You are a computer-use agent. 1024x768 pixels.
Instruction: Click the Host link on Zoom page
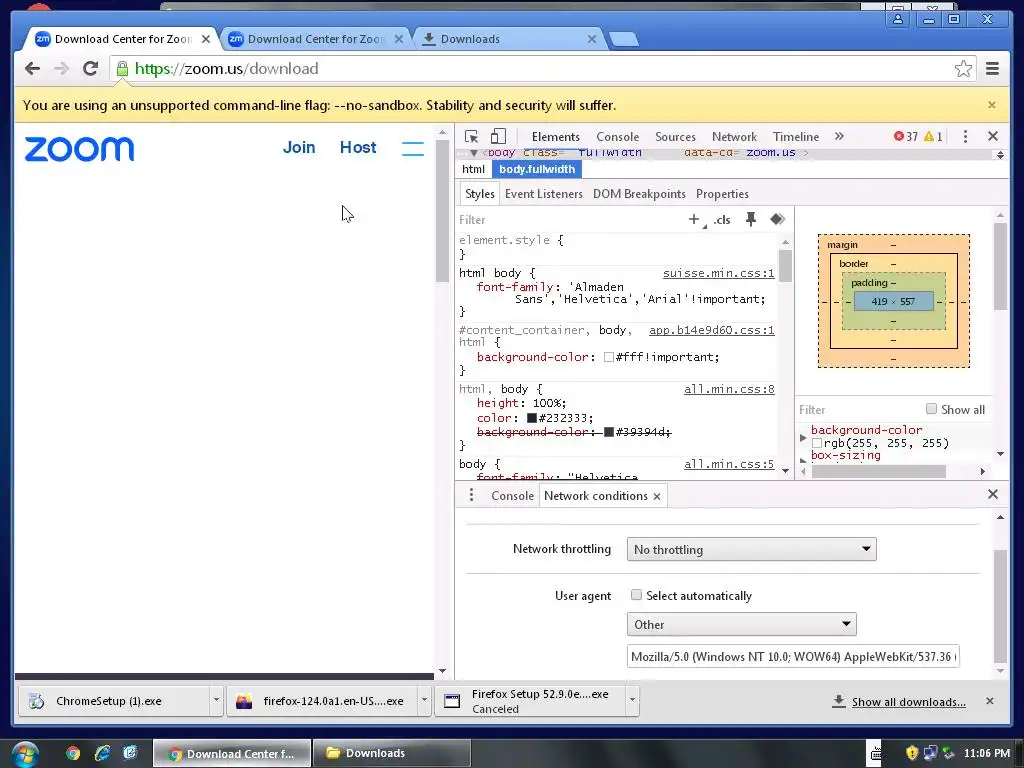click(358, 148)
